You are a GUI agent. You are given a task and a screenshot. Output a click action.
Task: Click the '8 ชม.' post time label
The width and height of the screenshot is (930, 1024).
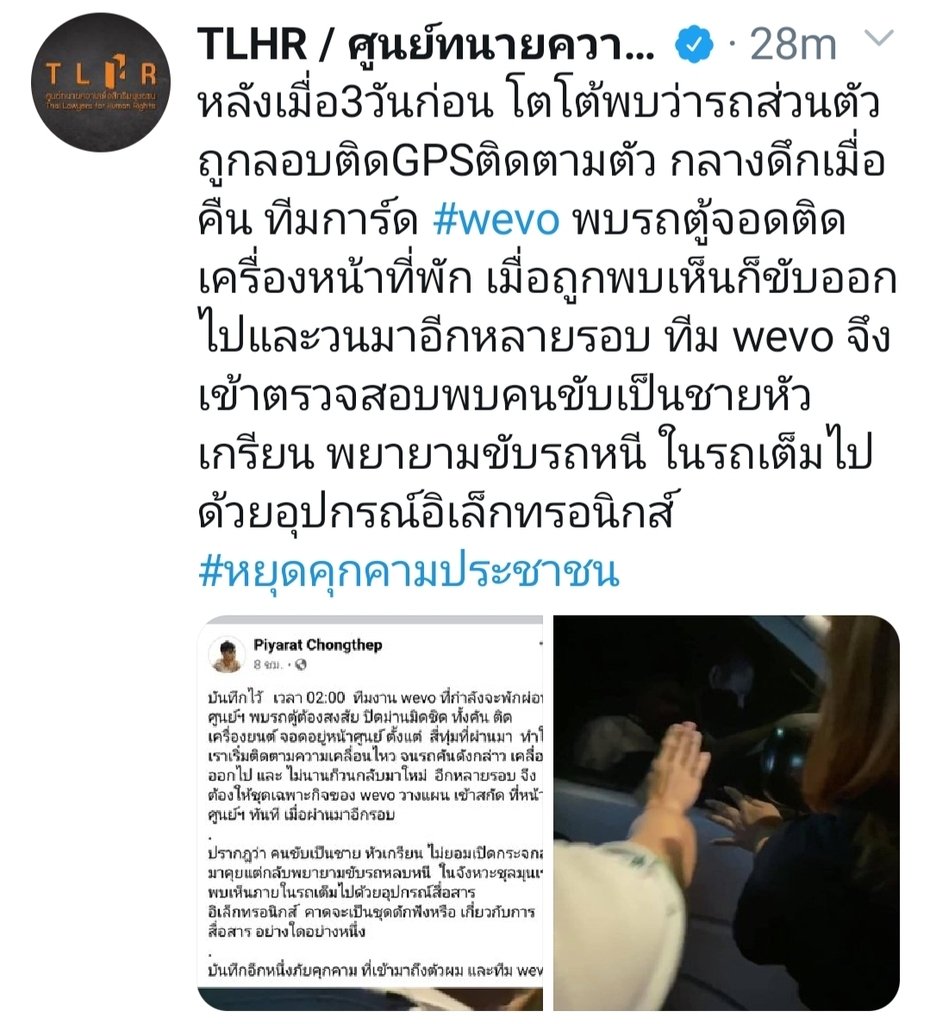click(x=268, y=665)
